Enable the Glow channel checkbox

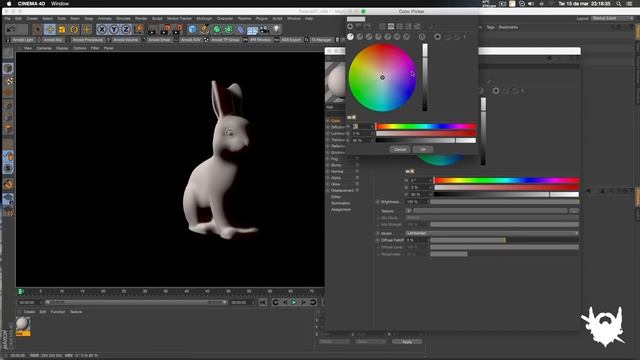pos(357,184)
